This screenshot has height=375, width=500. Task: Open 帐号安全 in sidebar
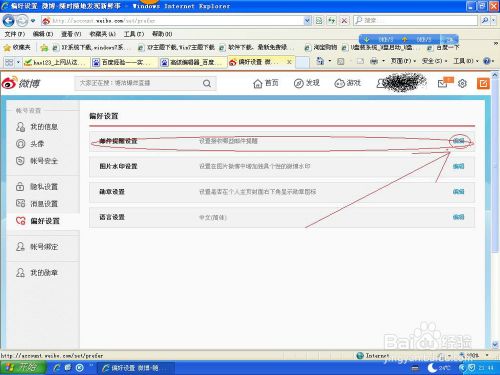37,161
